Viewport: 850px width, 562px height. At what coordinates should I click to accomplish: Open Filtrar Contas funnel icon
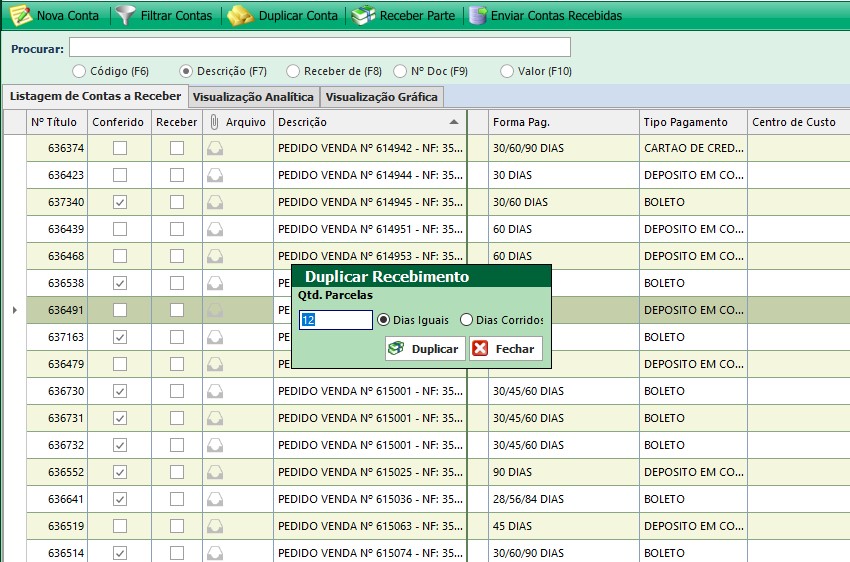click(125, 15)
